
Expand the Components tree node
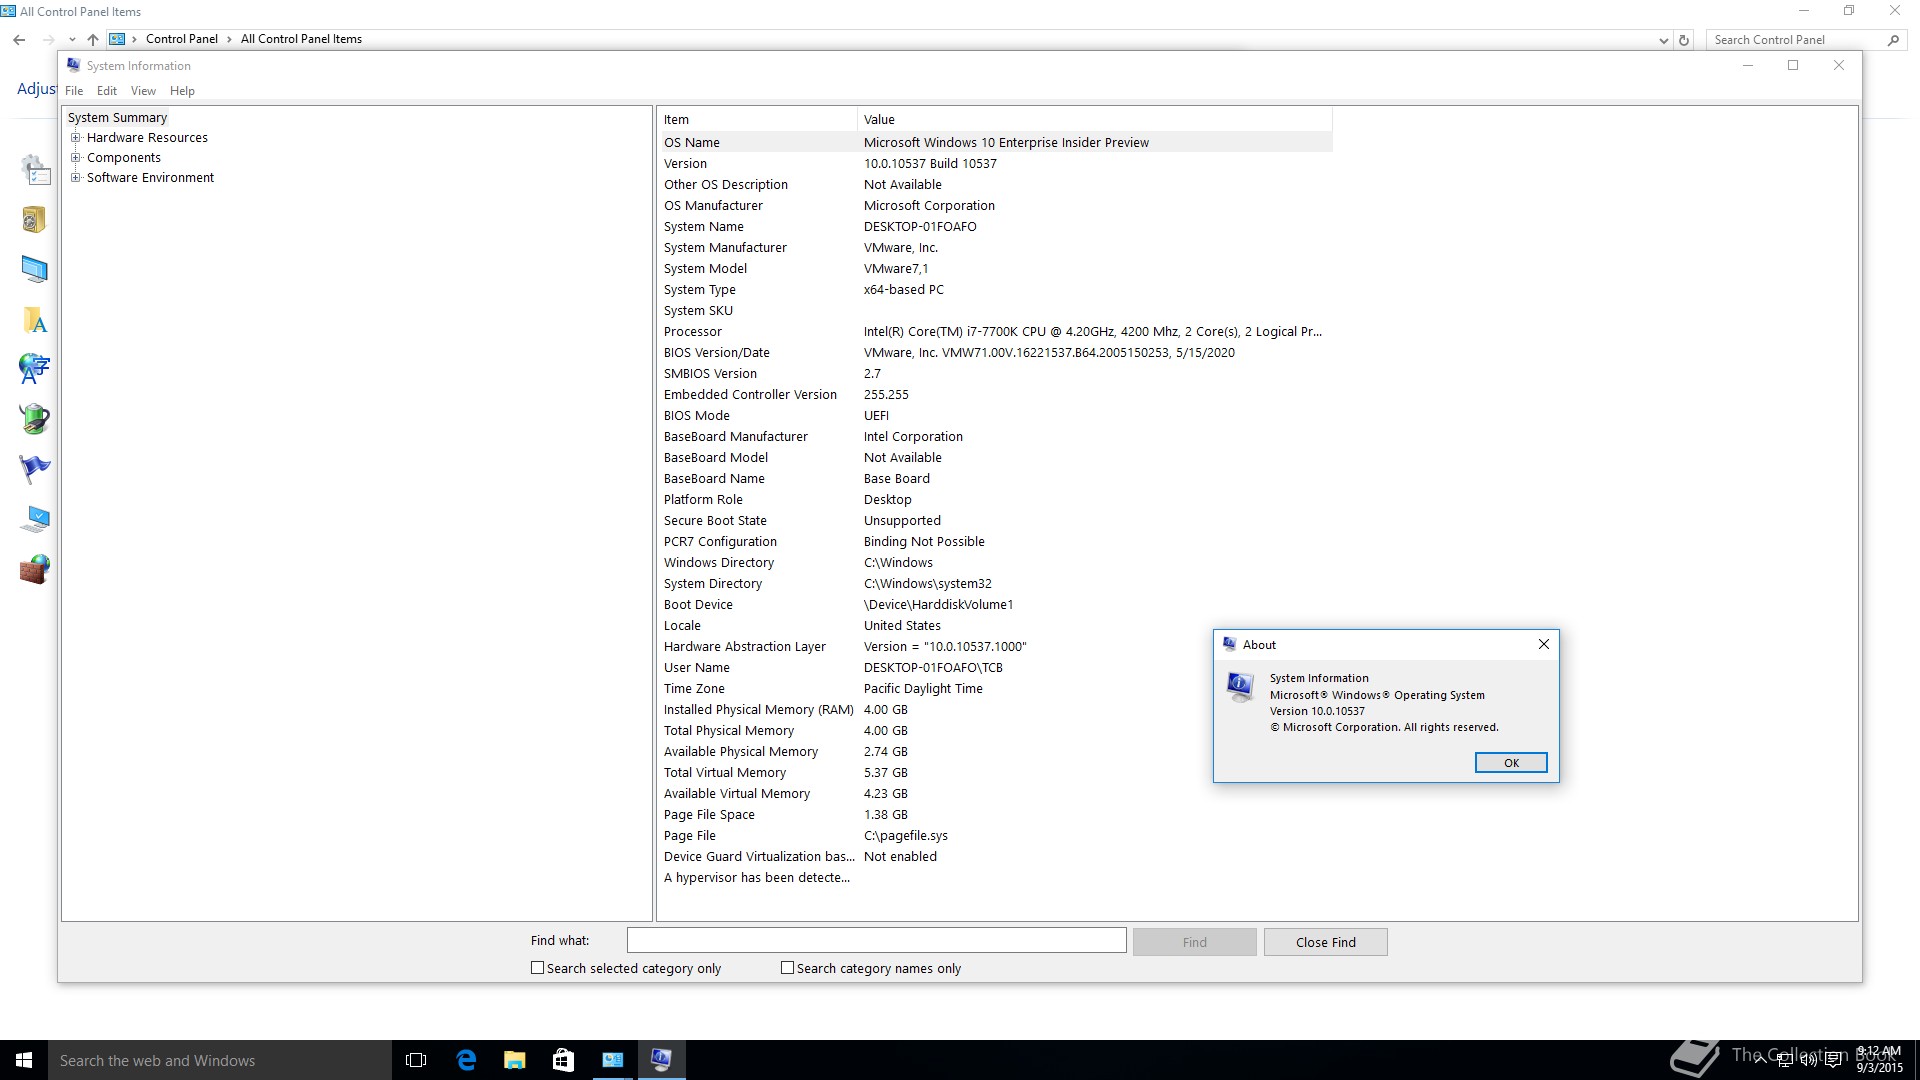pos(75,158)
